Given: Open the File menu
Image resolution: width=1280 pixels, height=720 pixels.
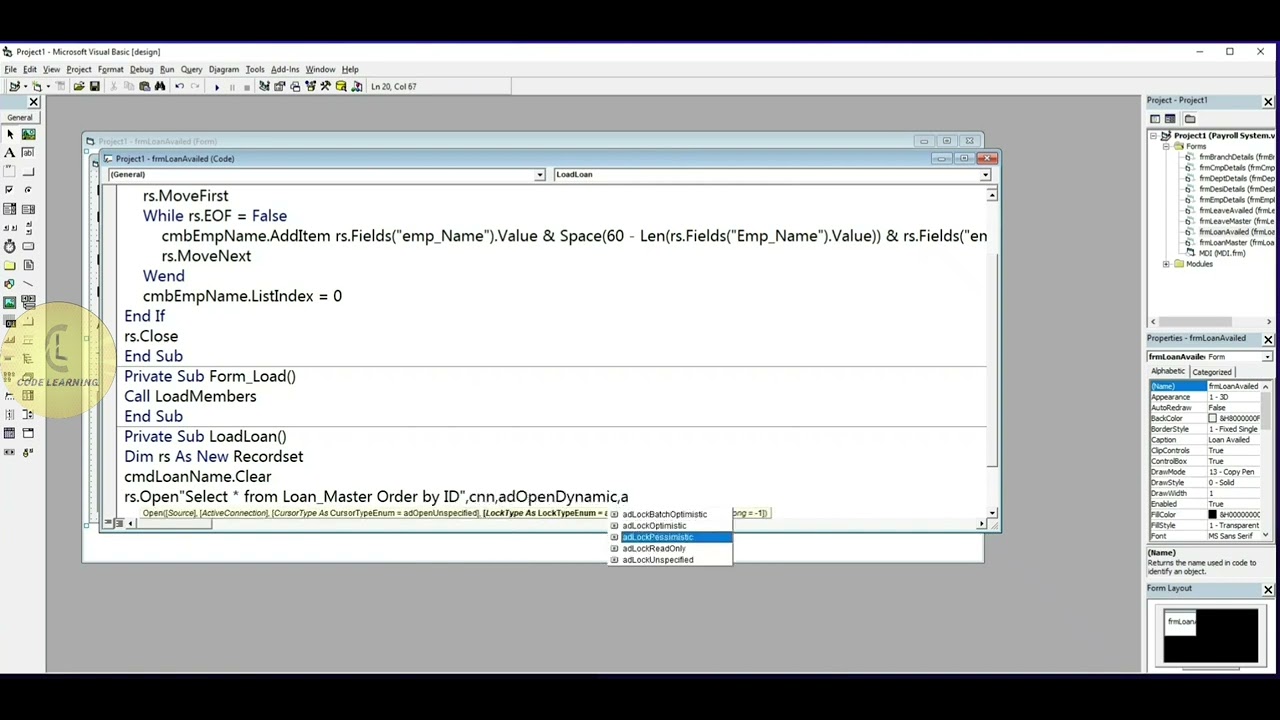Looking at the screenshot, I should 10,69.
